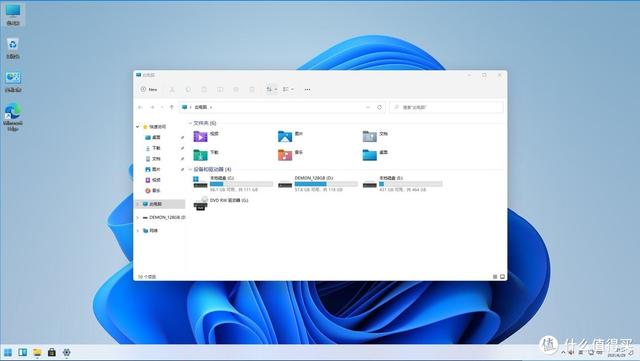Click the File Explorer taskbar icon
Viewport: 640px width, 361px height.
click(x=37, y=352)
